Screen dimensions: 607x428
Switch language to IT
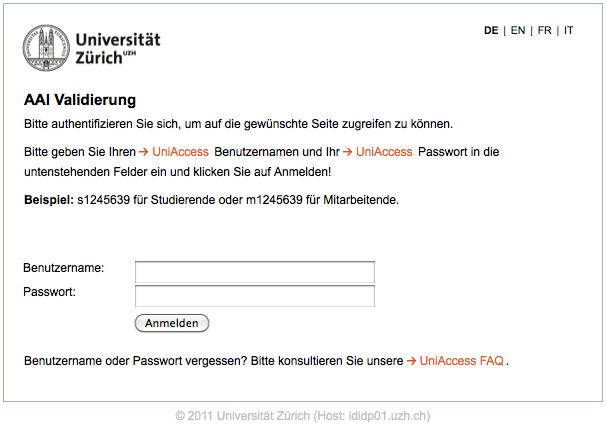(x=568, y=31)
